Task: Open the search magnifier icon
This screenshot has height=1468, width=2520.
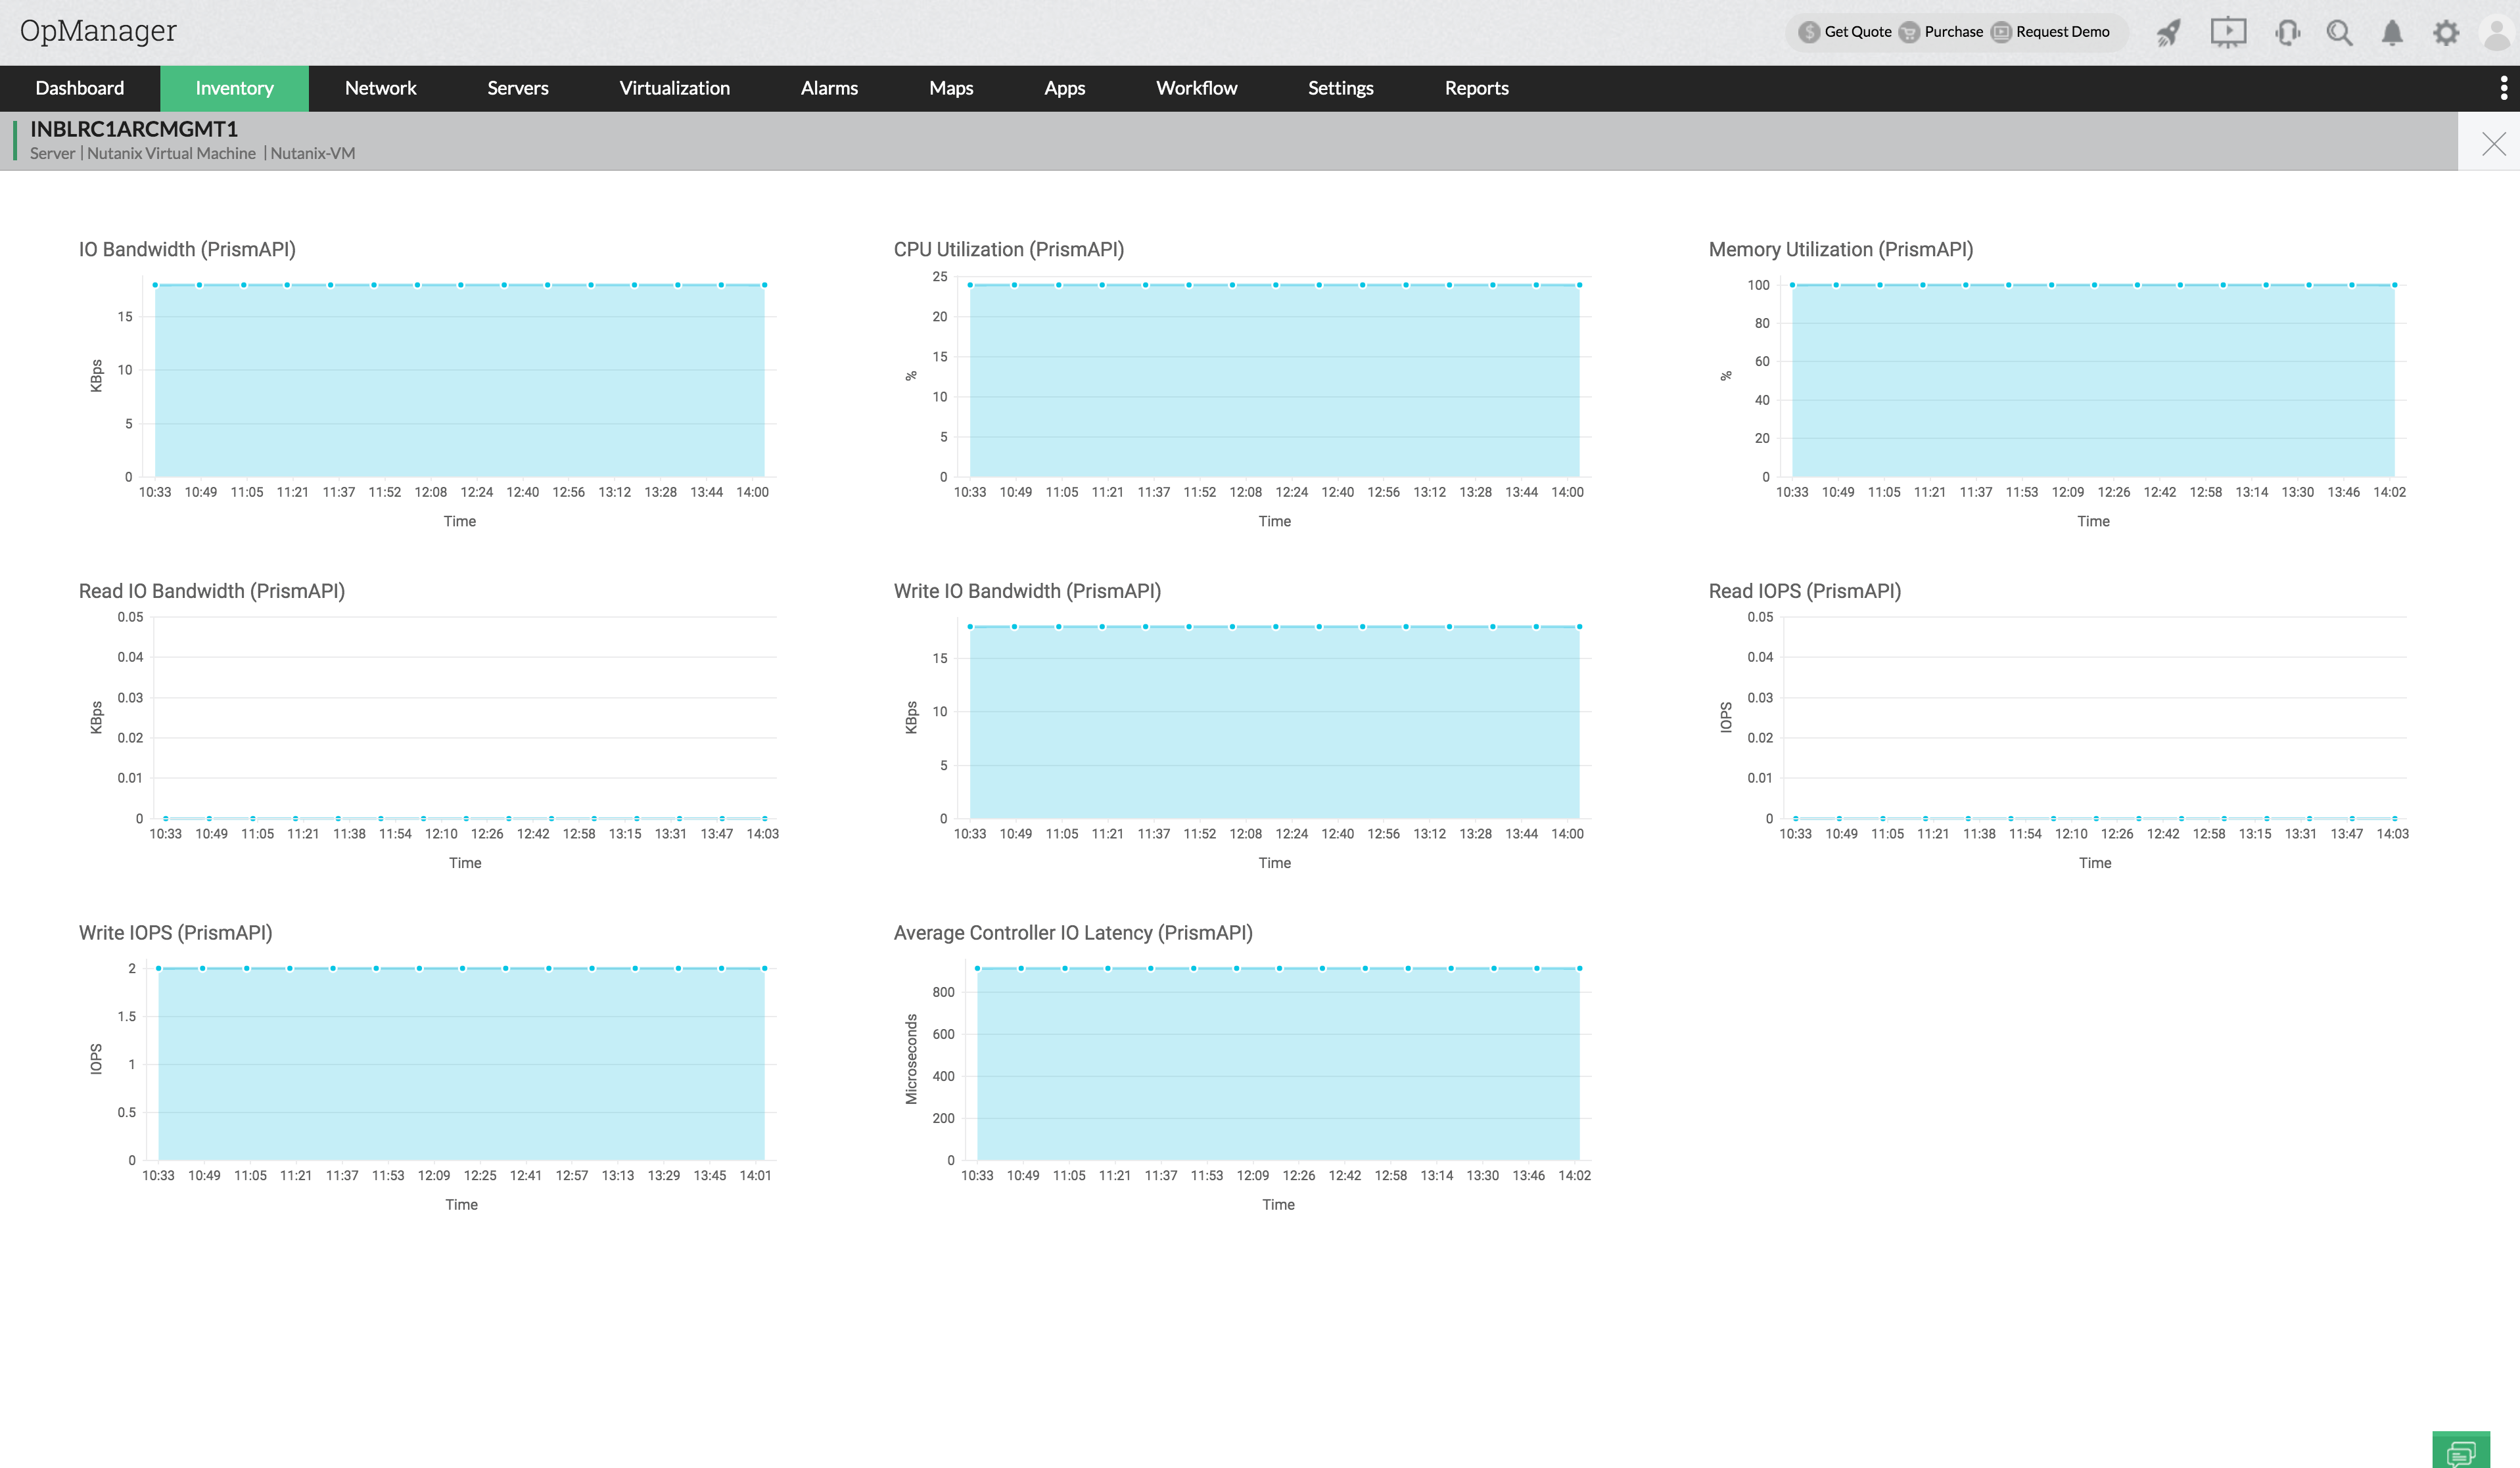Action: (x=2339, y=33)
